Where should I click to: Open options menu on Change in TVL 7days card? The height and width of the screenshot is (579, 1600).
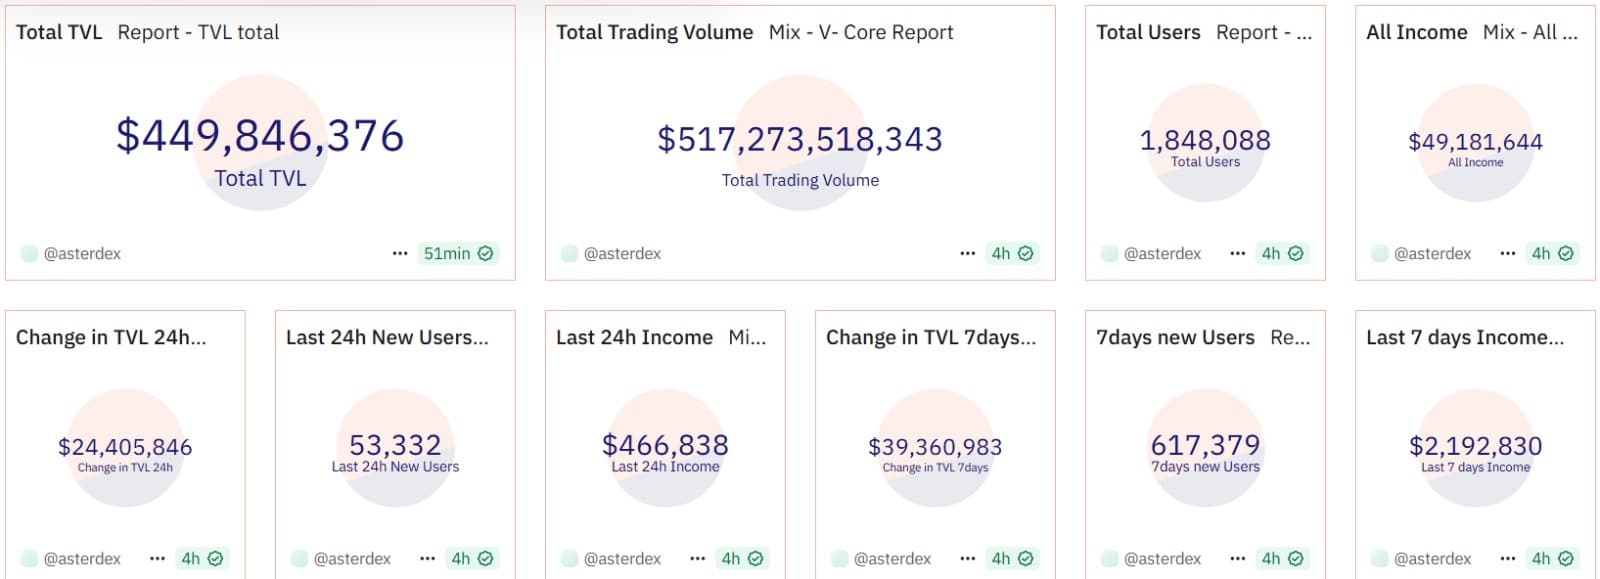pyautogui.click(x=967, y=559)
